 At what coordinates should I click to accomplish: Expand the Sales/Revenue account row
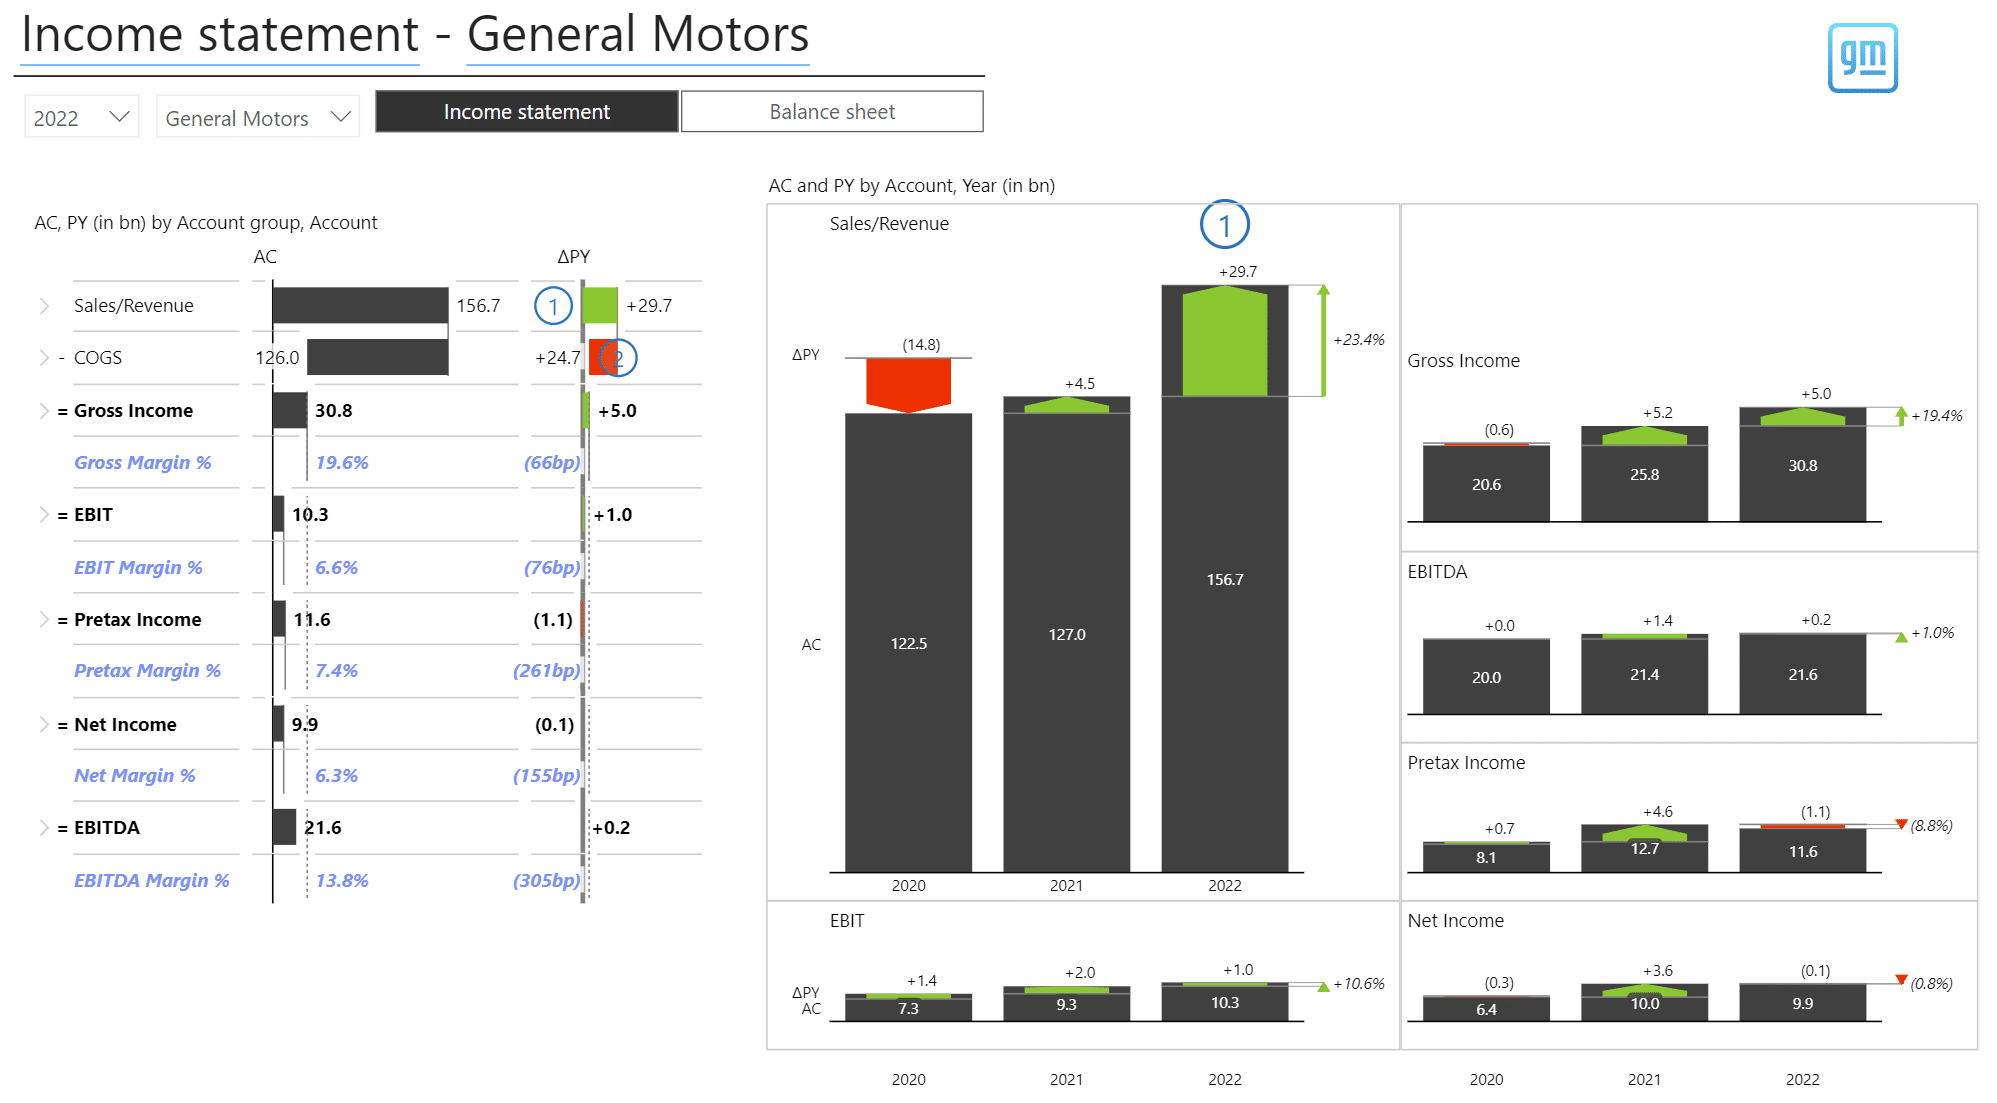[x=44, y=306]
